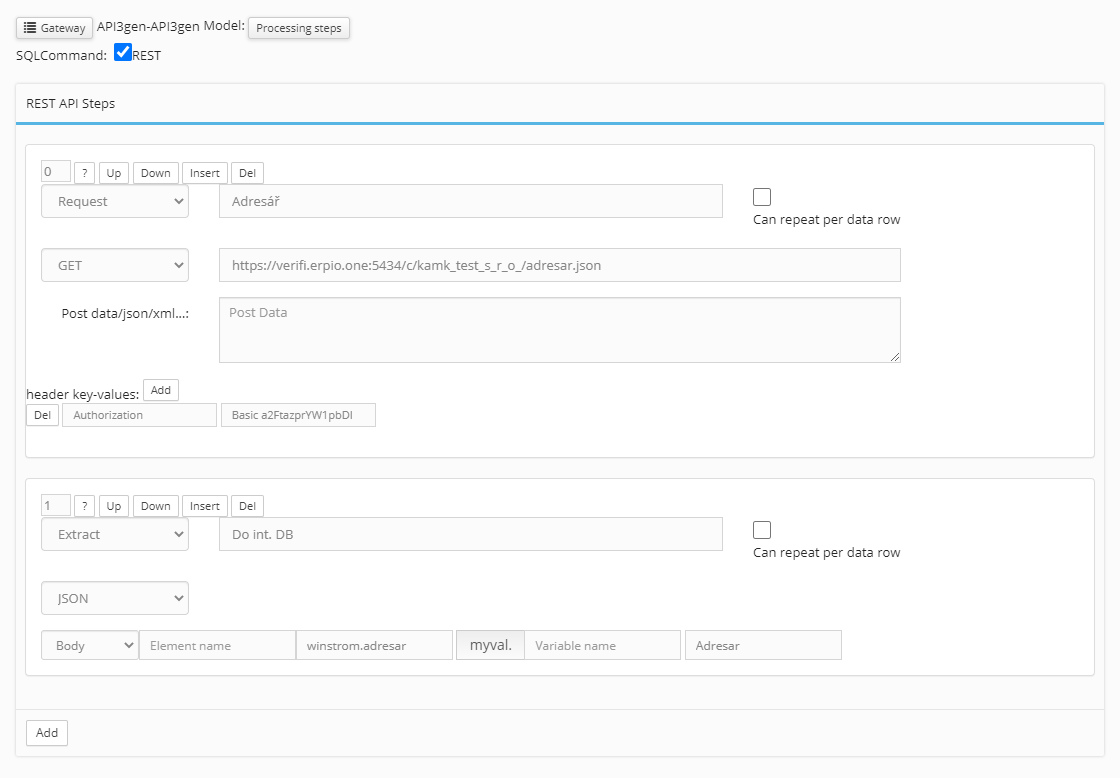Delete the Authorization header row
Viewport: 1120px width, 778px height.
click(42, 415)
